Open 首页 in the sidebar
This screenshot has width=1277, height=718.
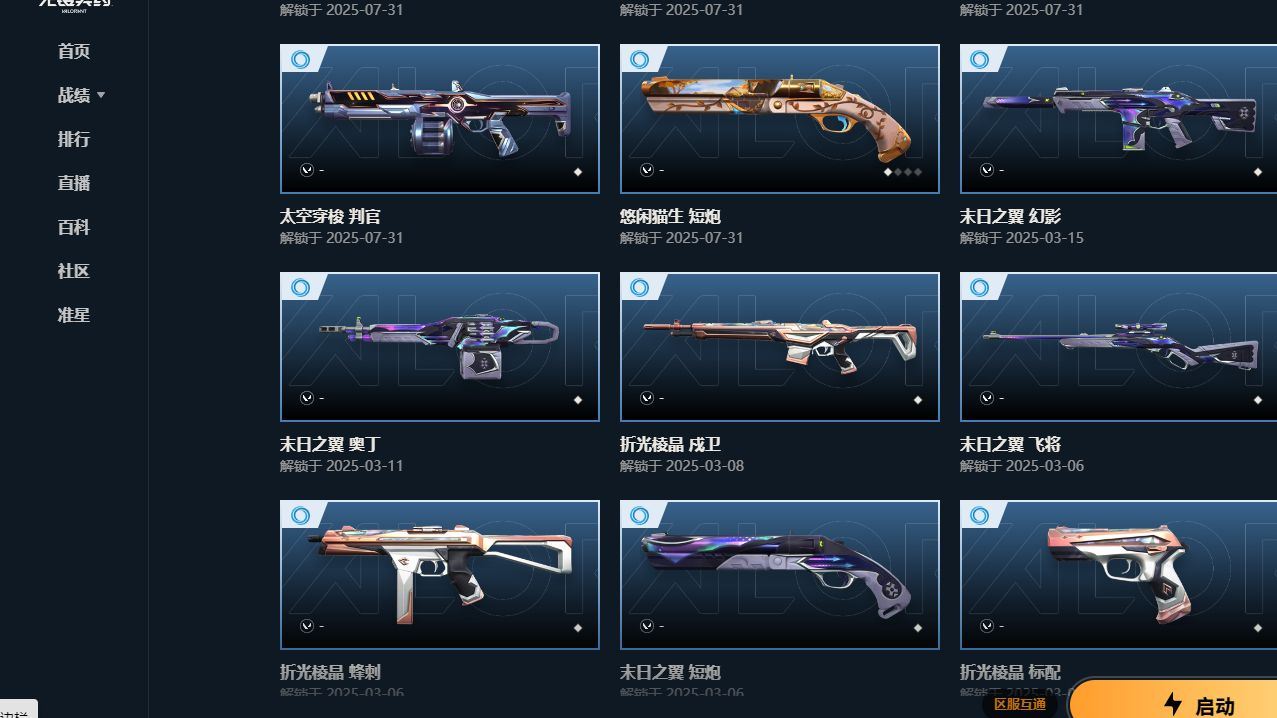[x=74, y=51]
